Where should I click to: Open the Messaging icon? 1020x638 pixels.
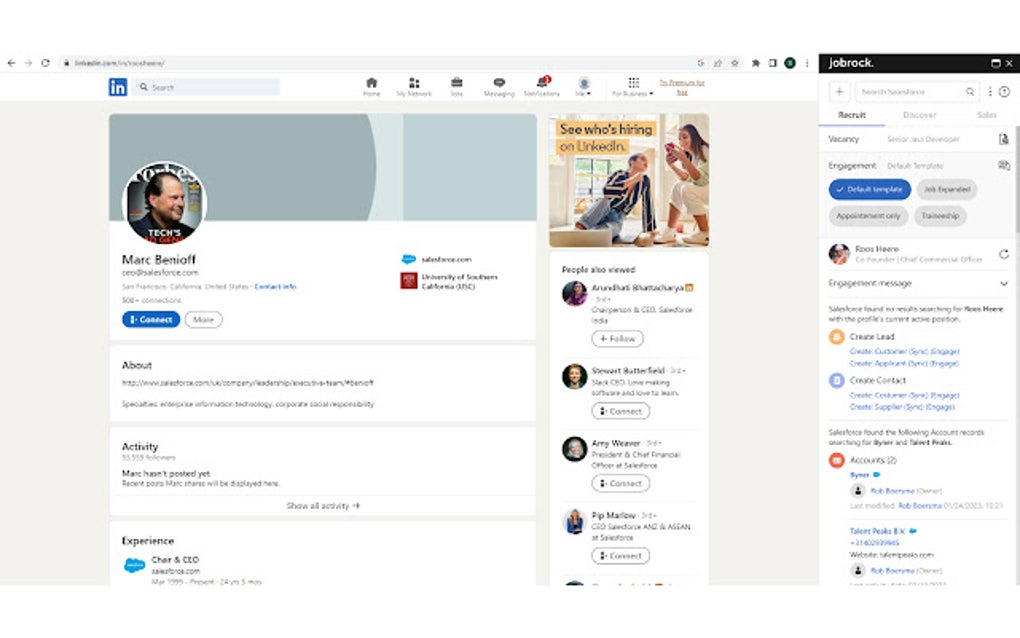[499, 83]
